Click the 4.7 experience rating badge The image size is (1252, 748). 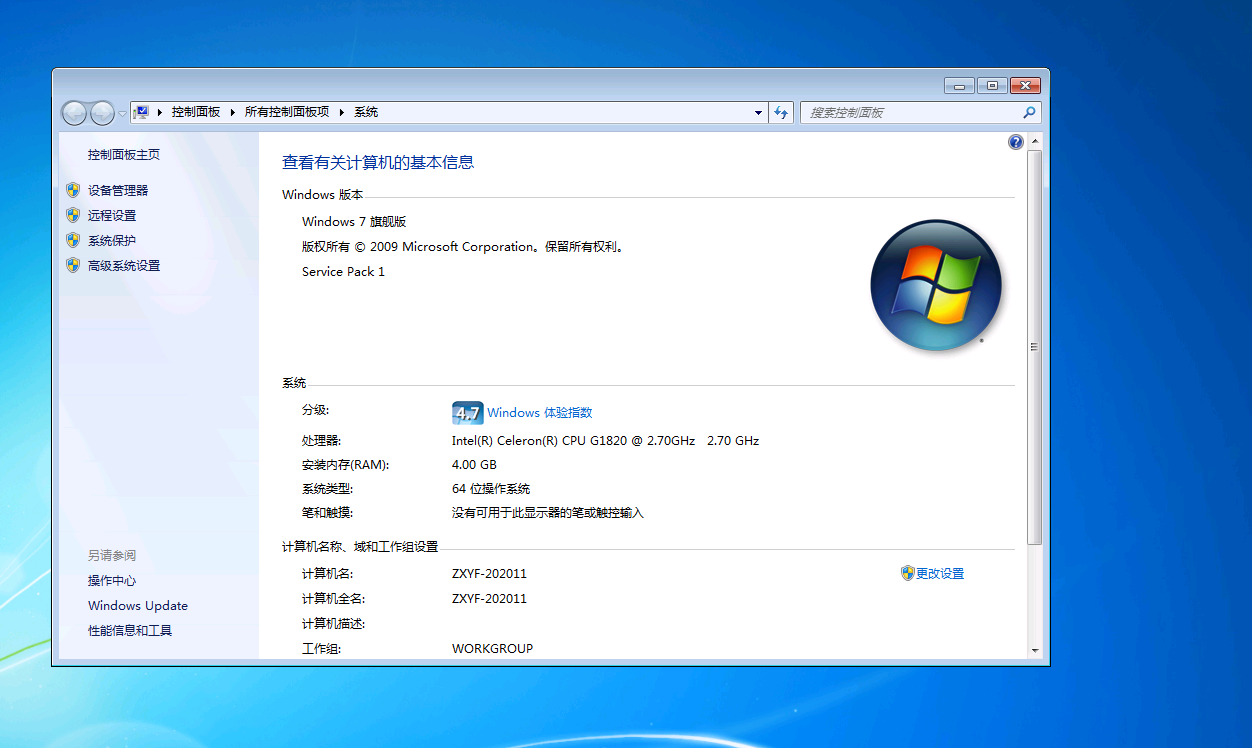(x=468, y=413)
